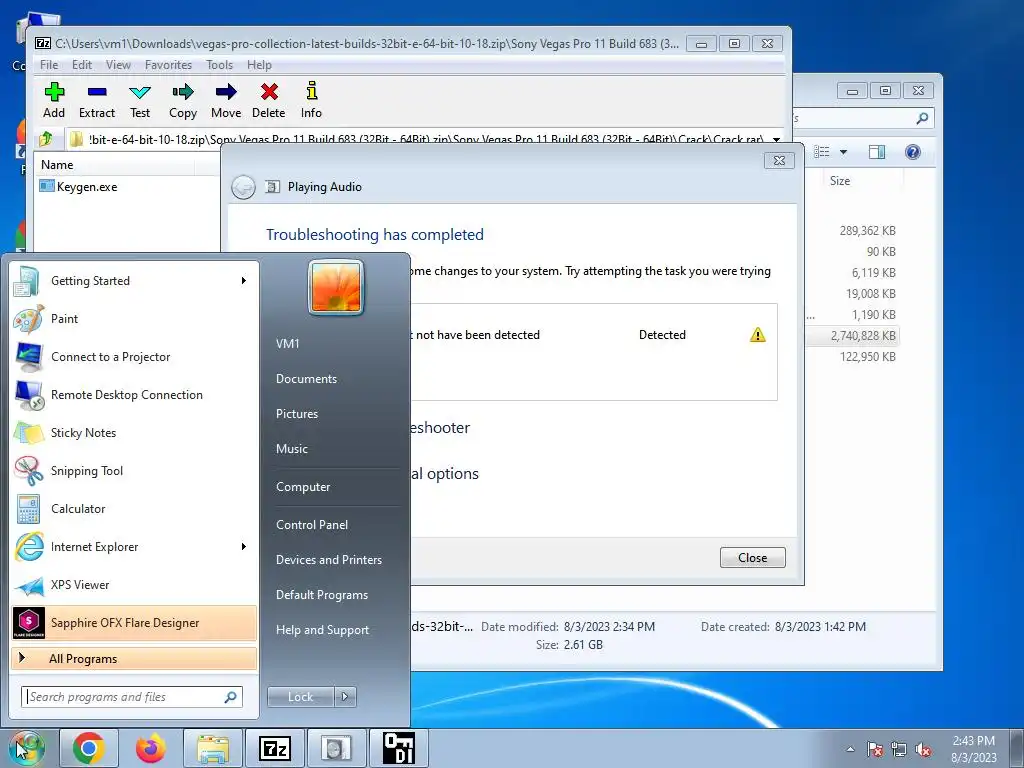This screenshot has width=1024, height=768.
Task: Click the muted volume tray icon
Action: click(923, 750)
